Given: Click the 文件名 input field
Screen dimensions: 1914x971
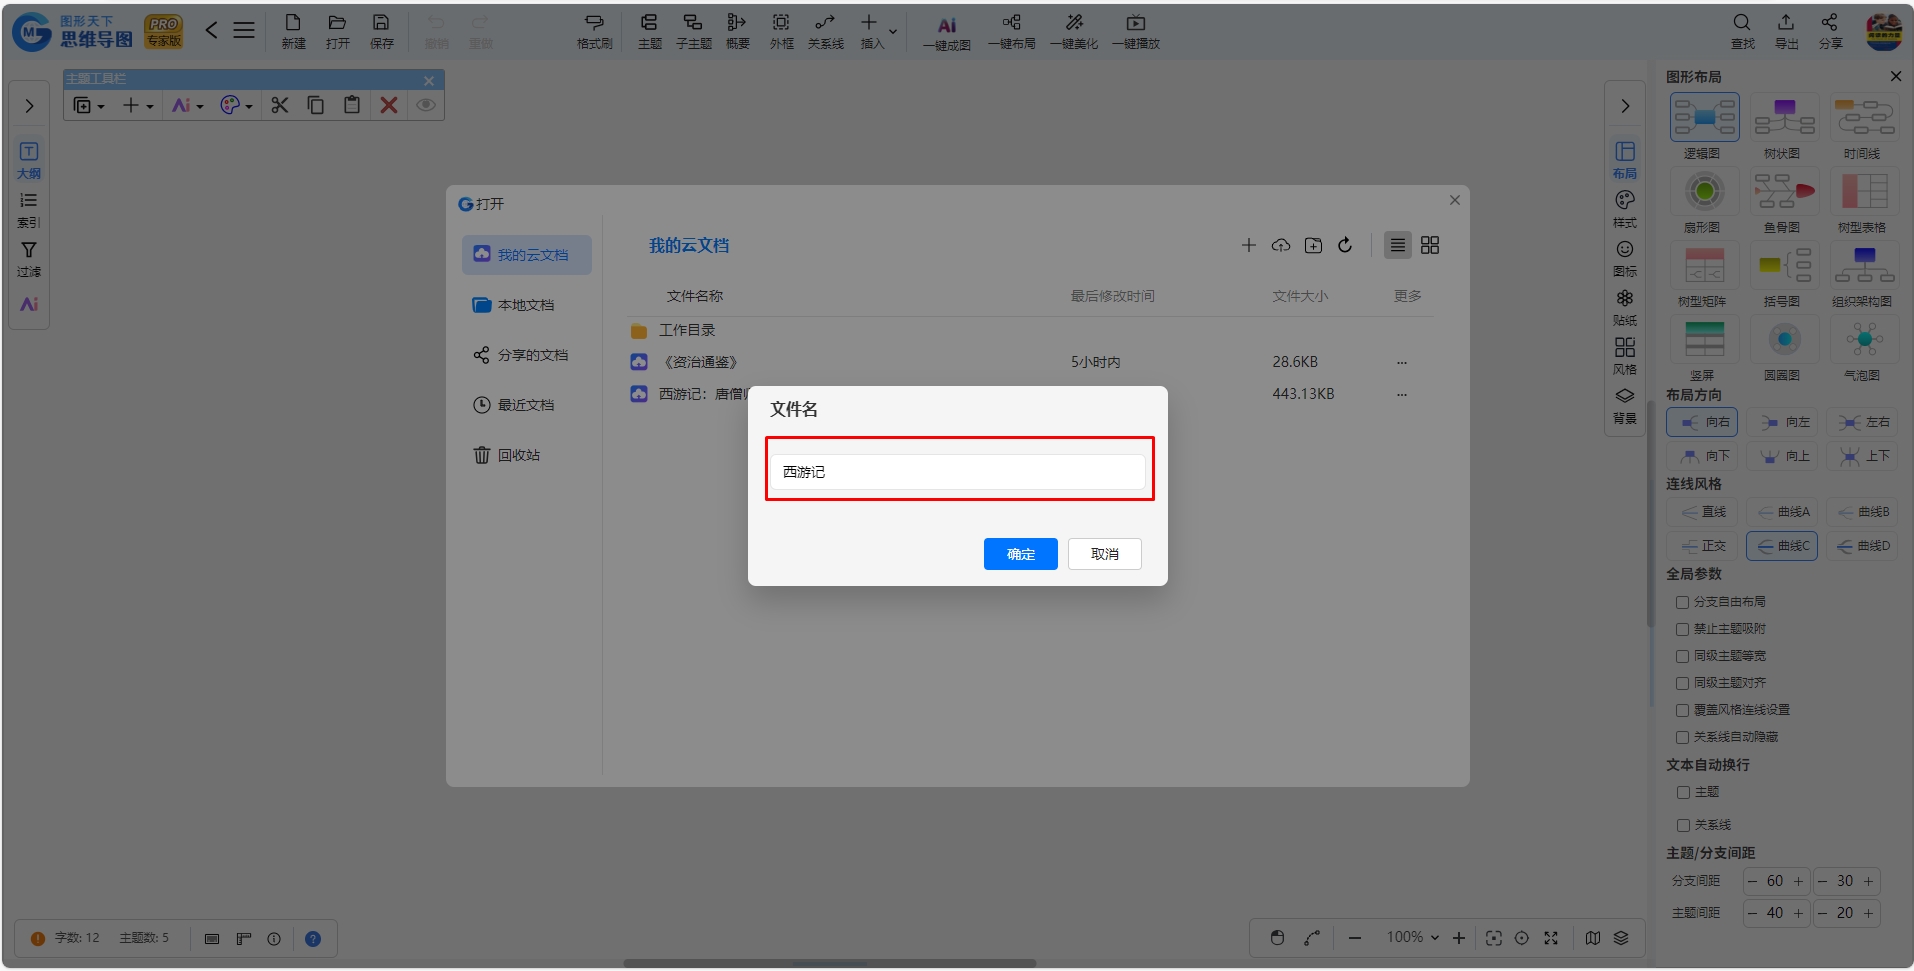Looking at the screenshot, I should (958, 472).
